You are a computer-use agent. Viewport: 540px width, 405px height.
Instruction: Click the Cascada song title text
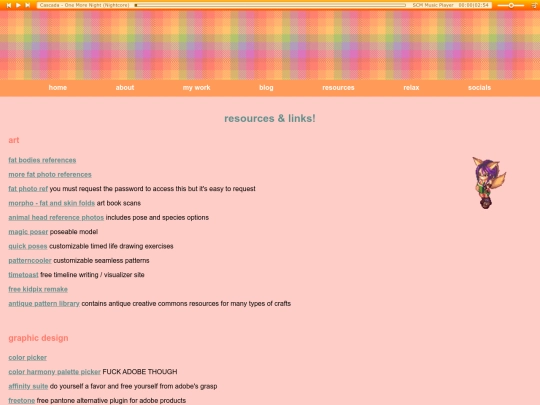click(84, 5)
